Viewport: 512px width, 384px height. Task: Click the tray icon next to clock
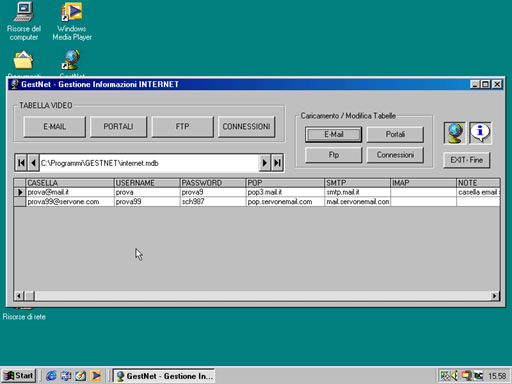tap(478, 376)
